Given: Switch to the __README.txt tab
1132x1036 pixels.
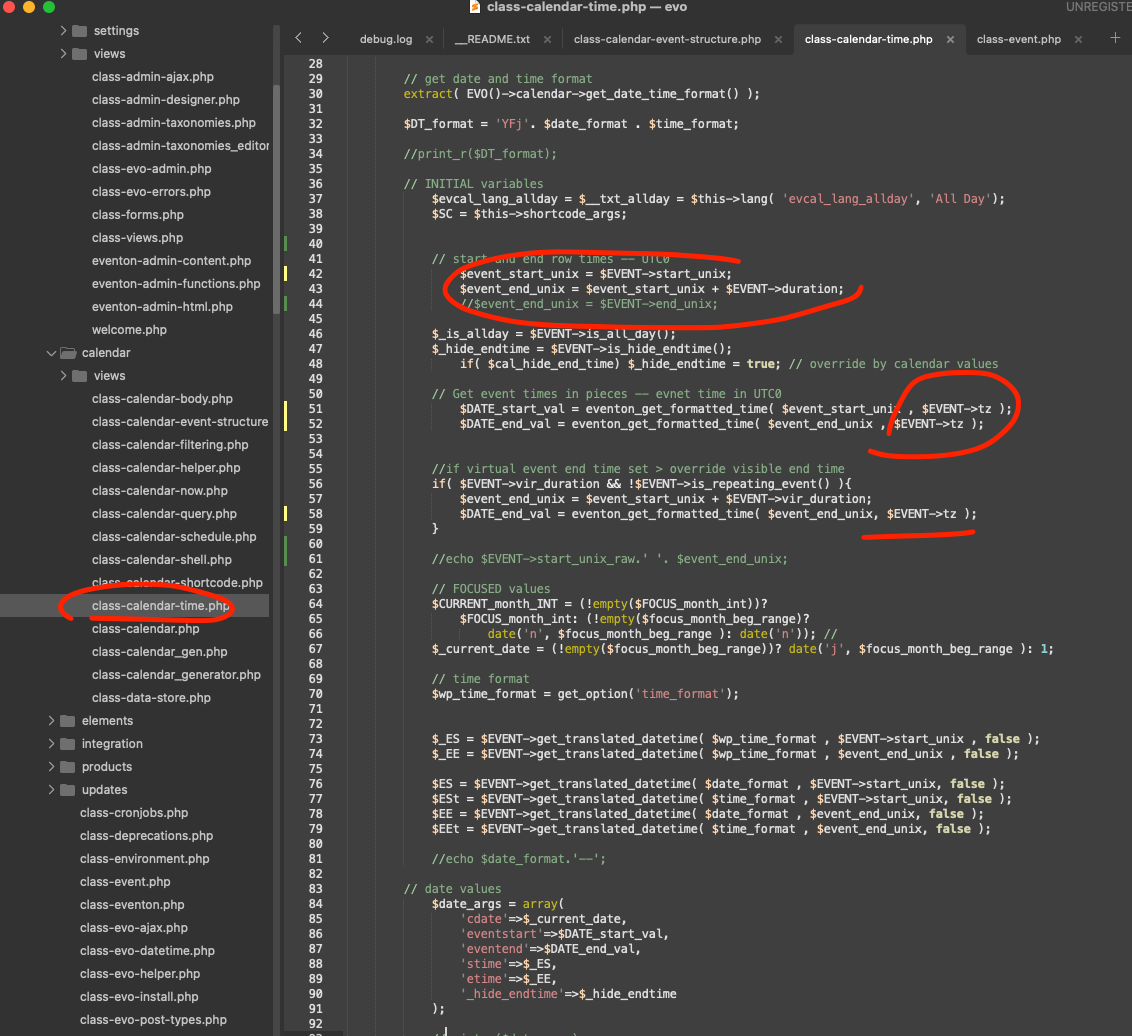Looking at the screenshot, I should [x=492, y=39].
